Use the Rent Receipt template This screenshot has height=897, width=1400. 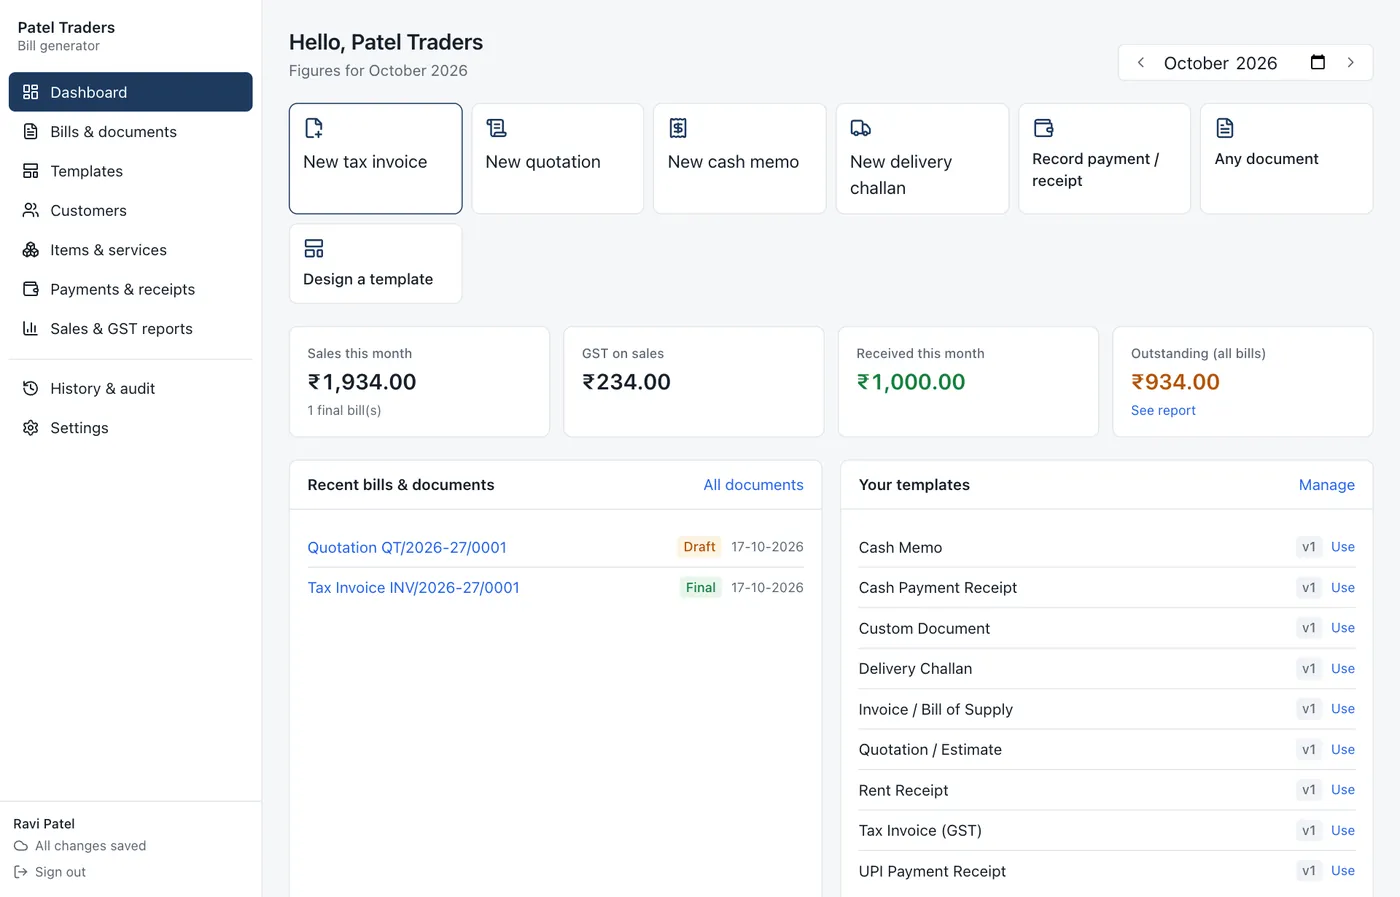[1342, 790]
